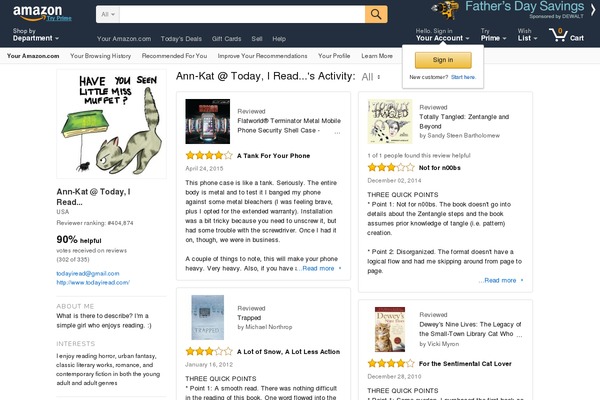Click the orange search magnifier button

point(376,14)
